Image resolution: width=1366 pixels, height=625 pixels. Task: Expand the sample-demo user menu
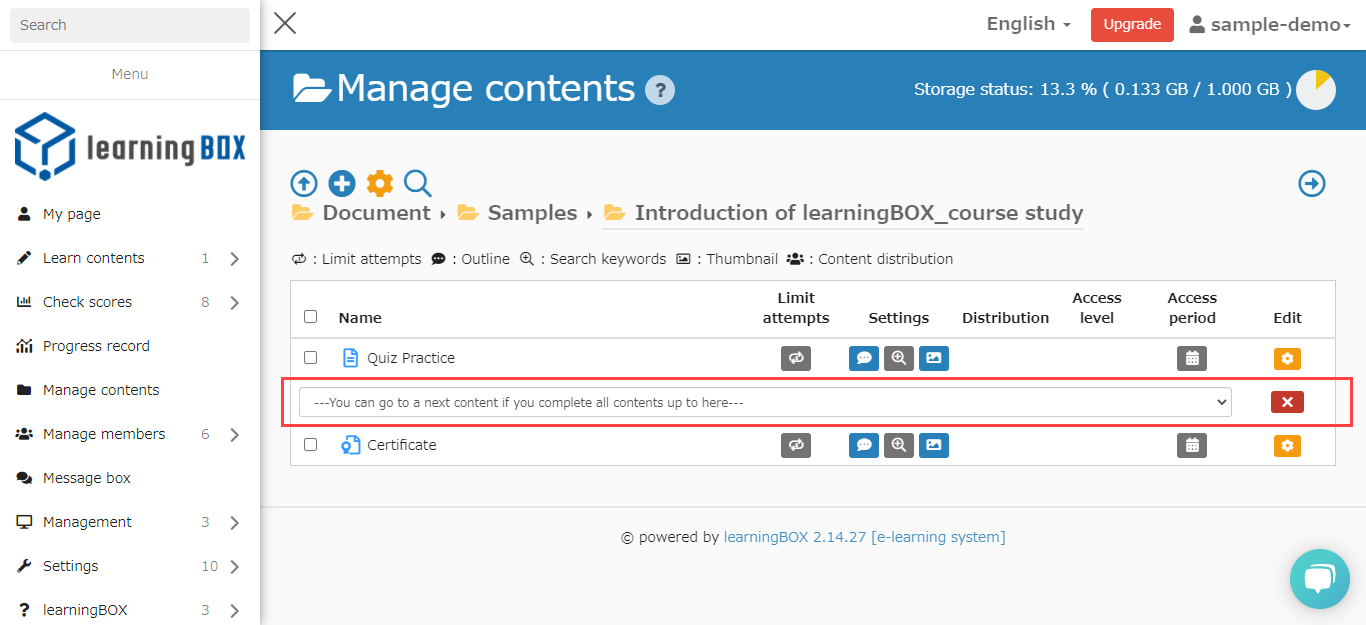[x=1270, y=25]
